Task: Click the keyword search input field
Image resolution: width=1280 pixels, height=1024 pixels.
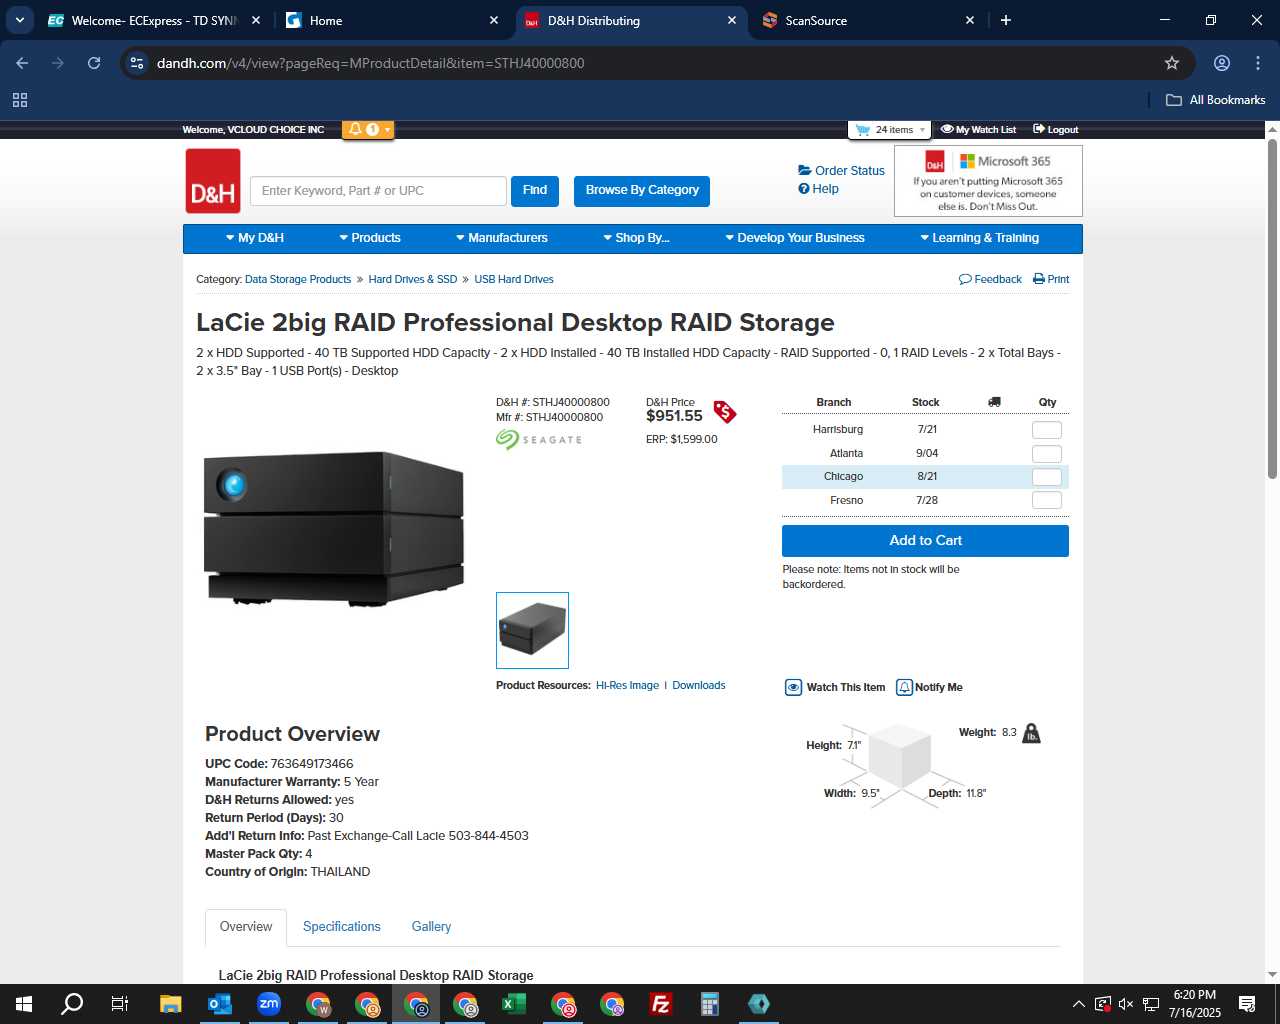Action: point(378,191)
